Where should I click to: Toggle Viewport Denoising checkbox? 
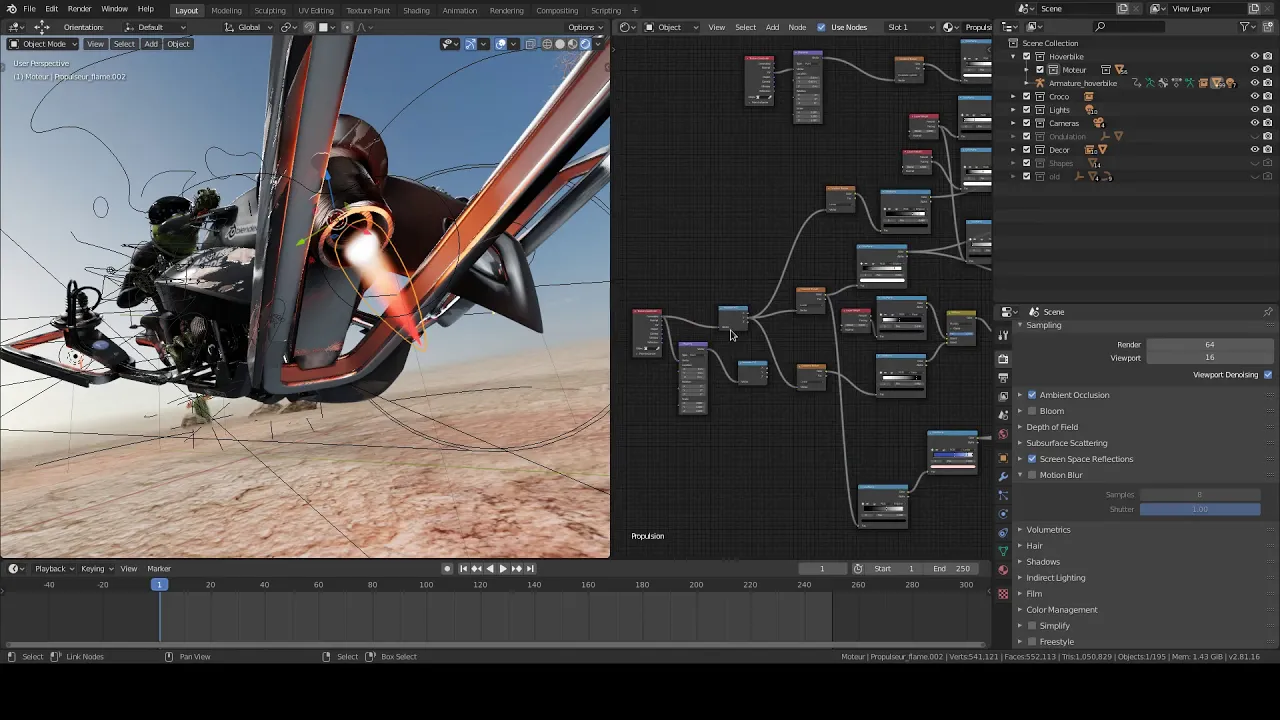(1268, 375)
